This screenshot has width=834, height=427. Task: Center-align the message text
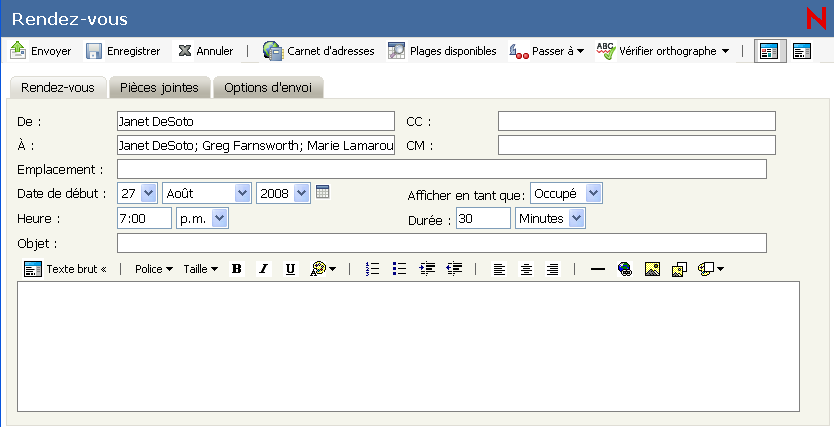(x=526, y=269)
